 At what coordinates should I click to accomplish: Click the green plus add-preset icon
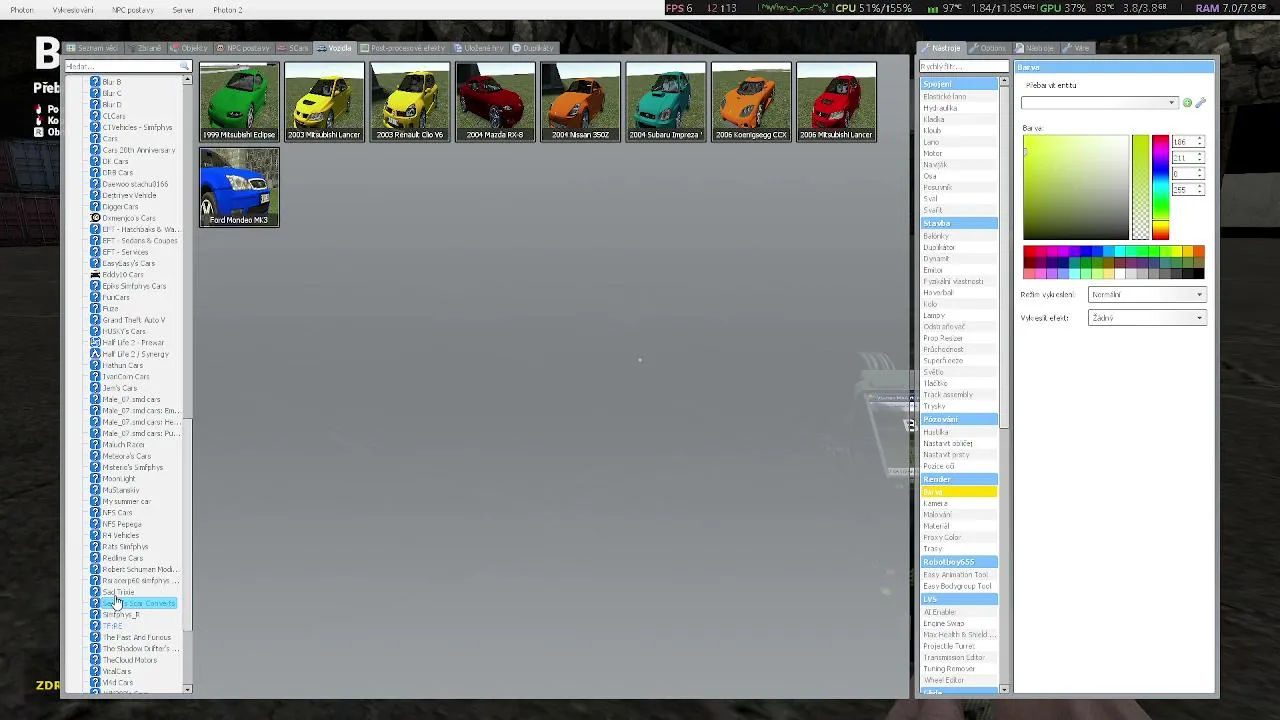[x=1187, y=103]
